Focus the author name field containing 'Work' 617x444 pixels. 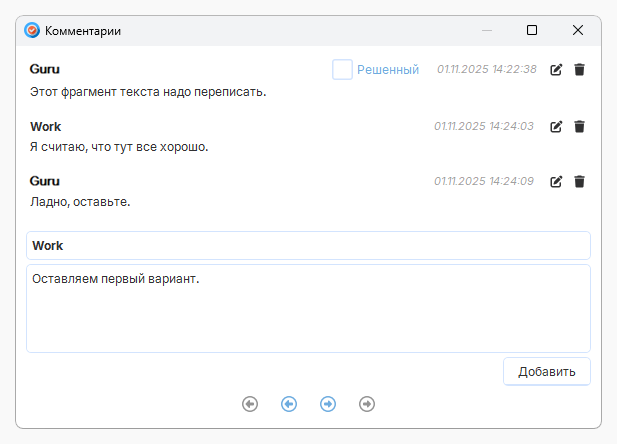pyautogui.click(x=308, y=246)
